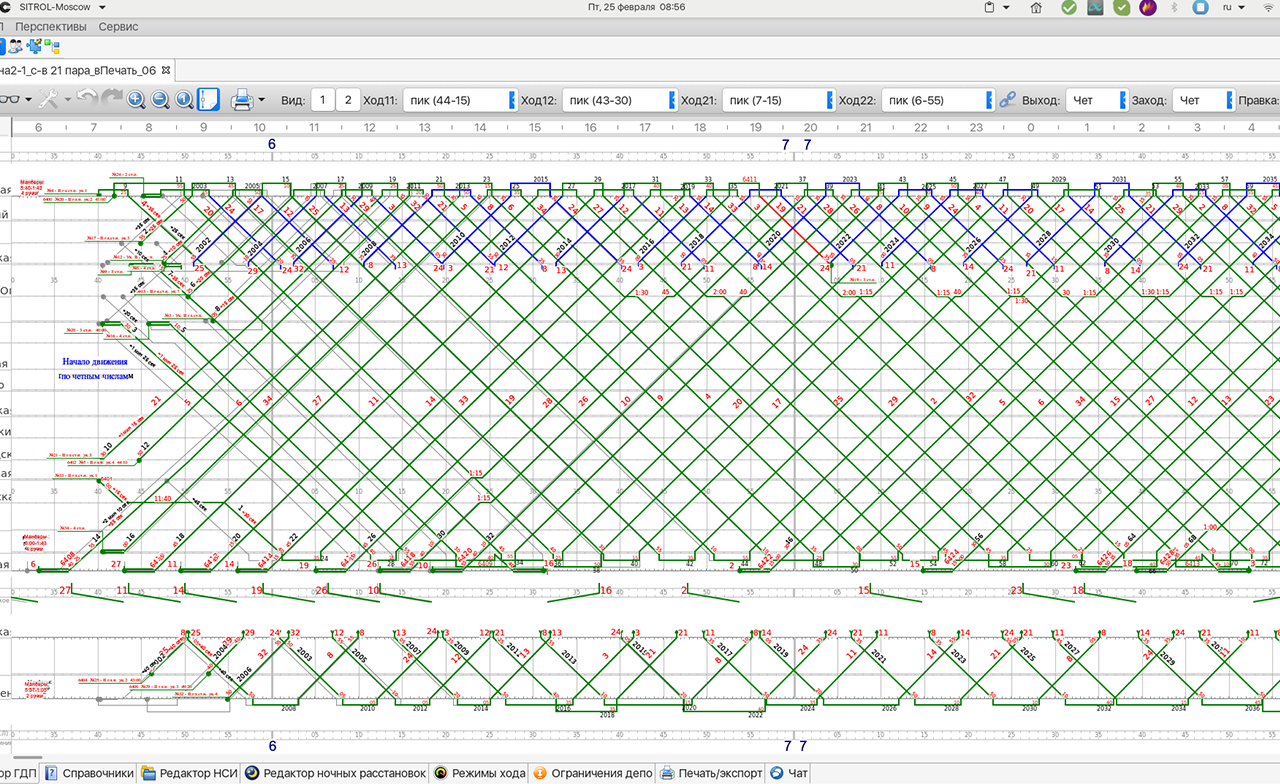Click the horizontal scrollbar thumb below the graph
Viewport: 1280px width, 784px height.
[27, 759]
